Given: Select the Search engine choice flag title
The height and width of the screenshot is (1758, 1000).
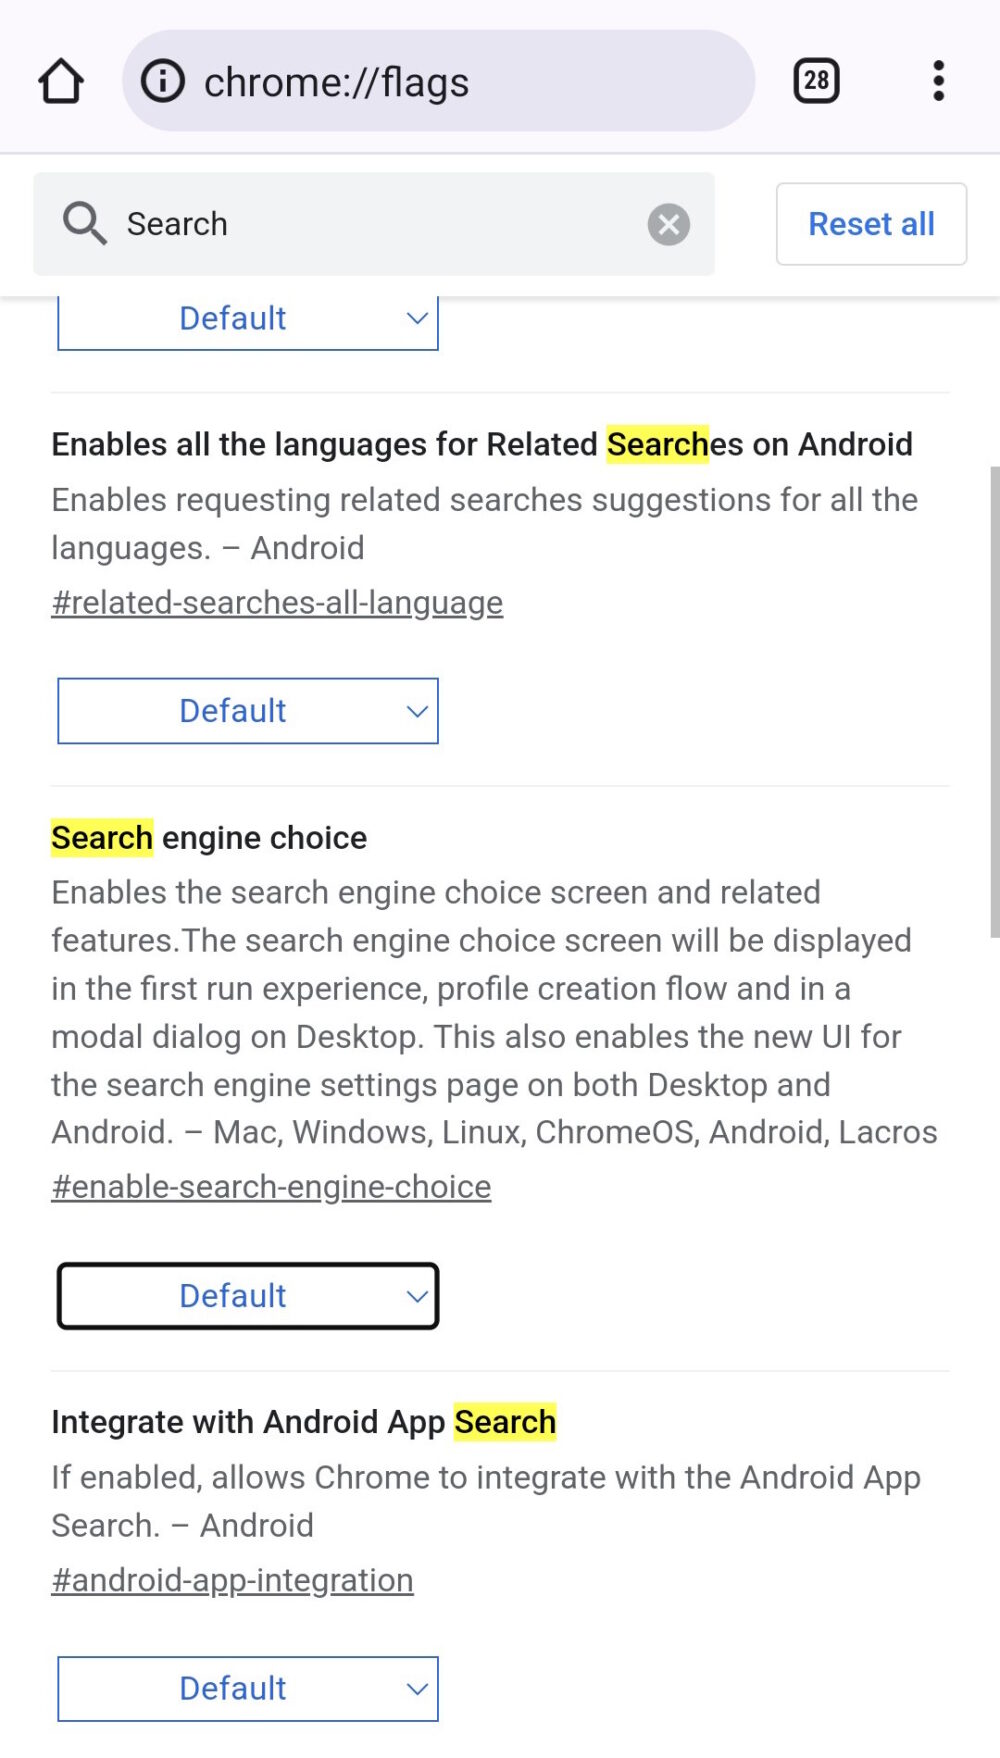Looking at the screenshot, I should coord(208,837).
